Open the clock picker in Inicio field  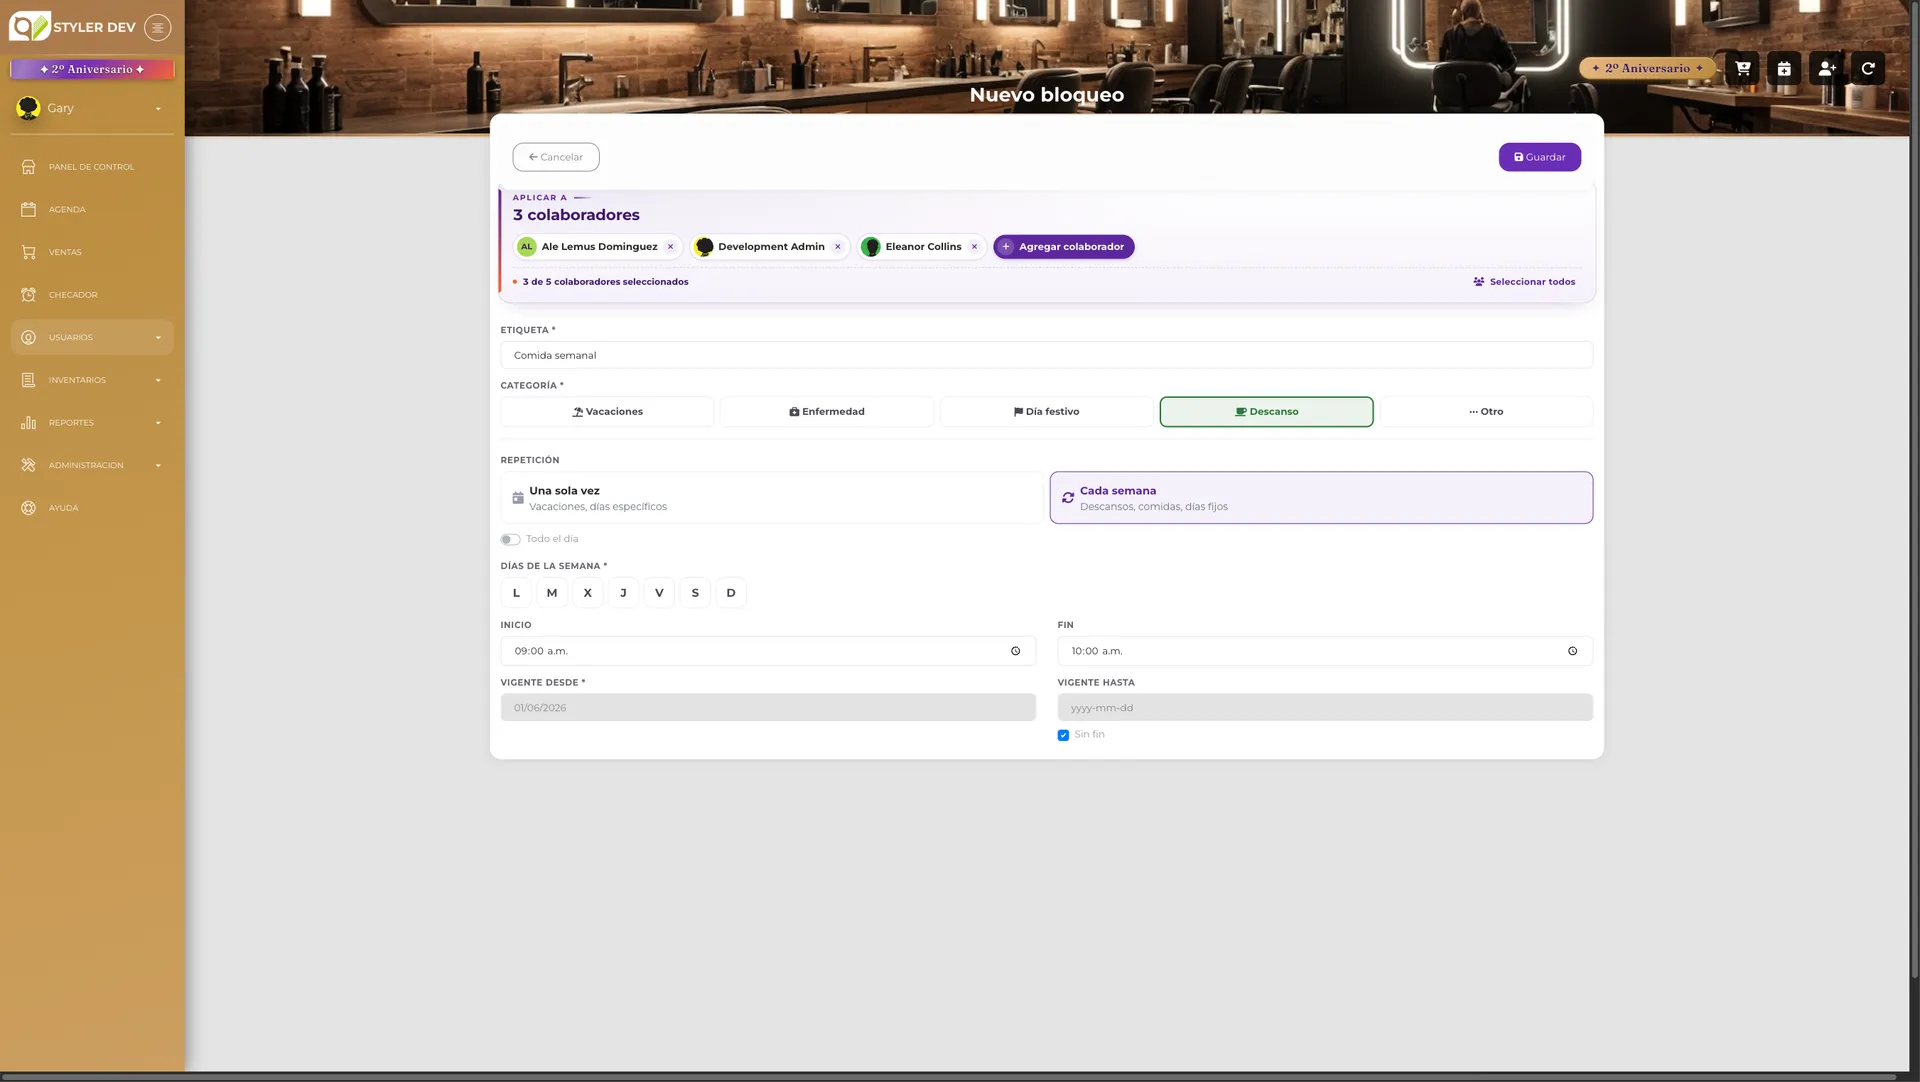click(x=1015, y=651)
